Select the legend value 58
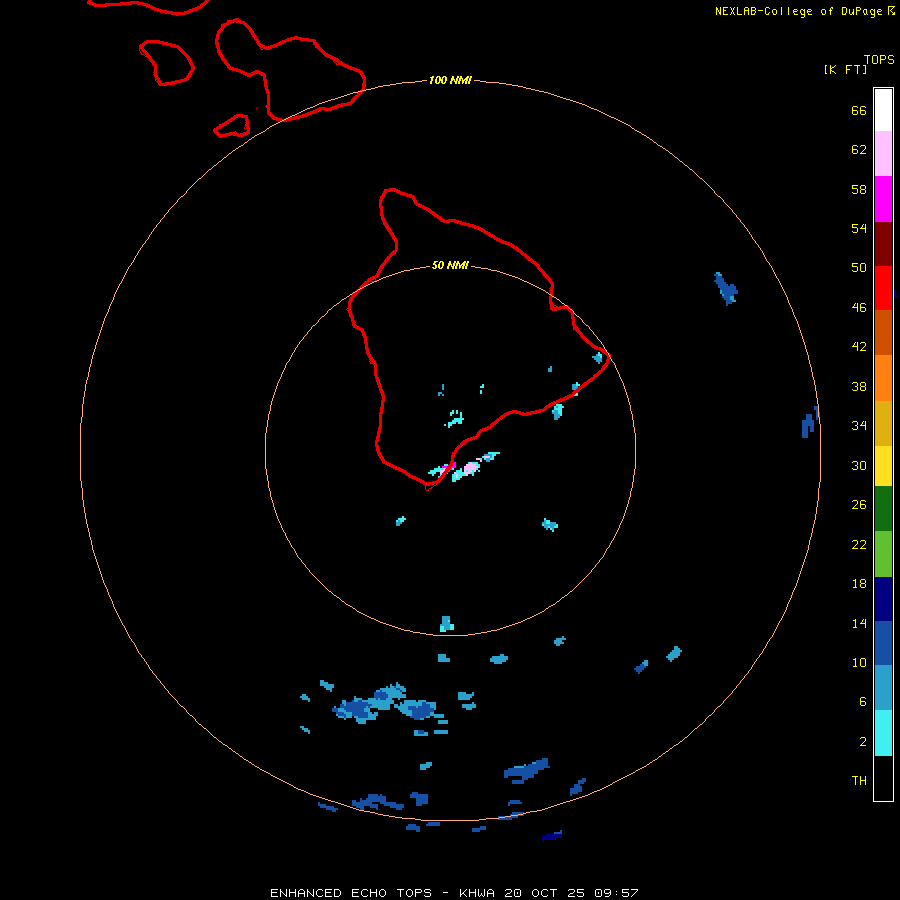This screenshot has height=900, width=900. [859, 189]
